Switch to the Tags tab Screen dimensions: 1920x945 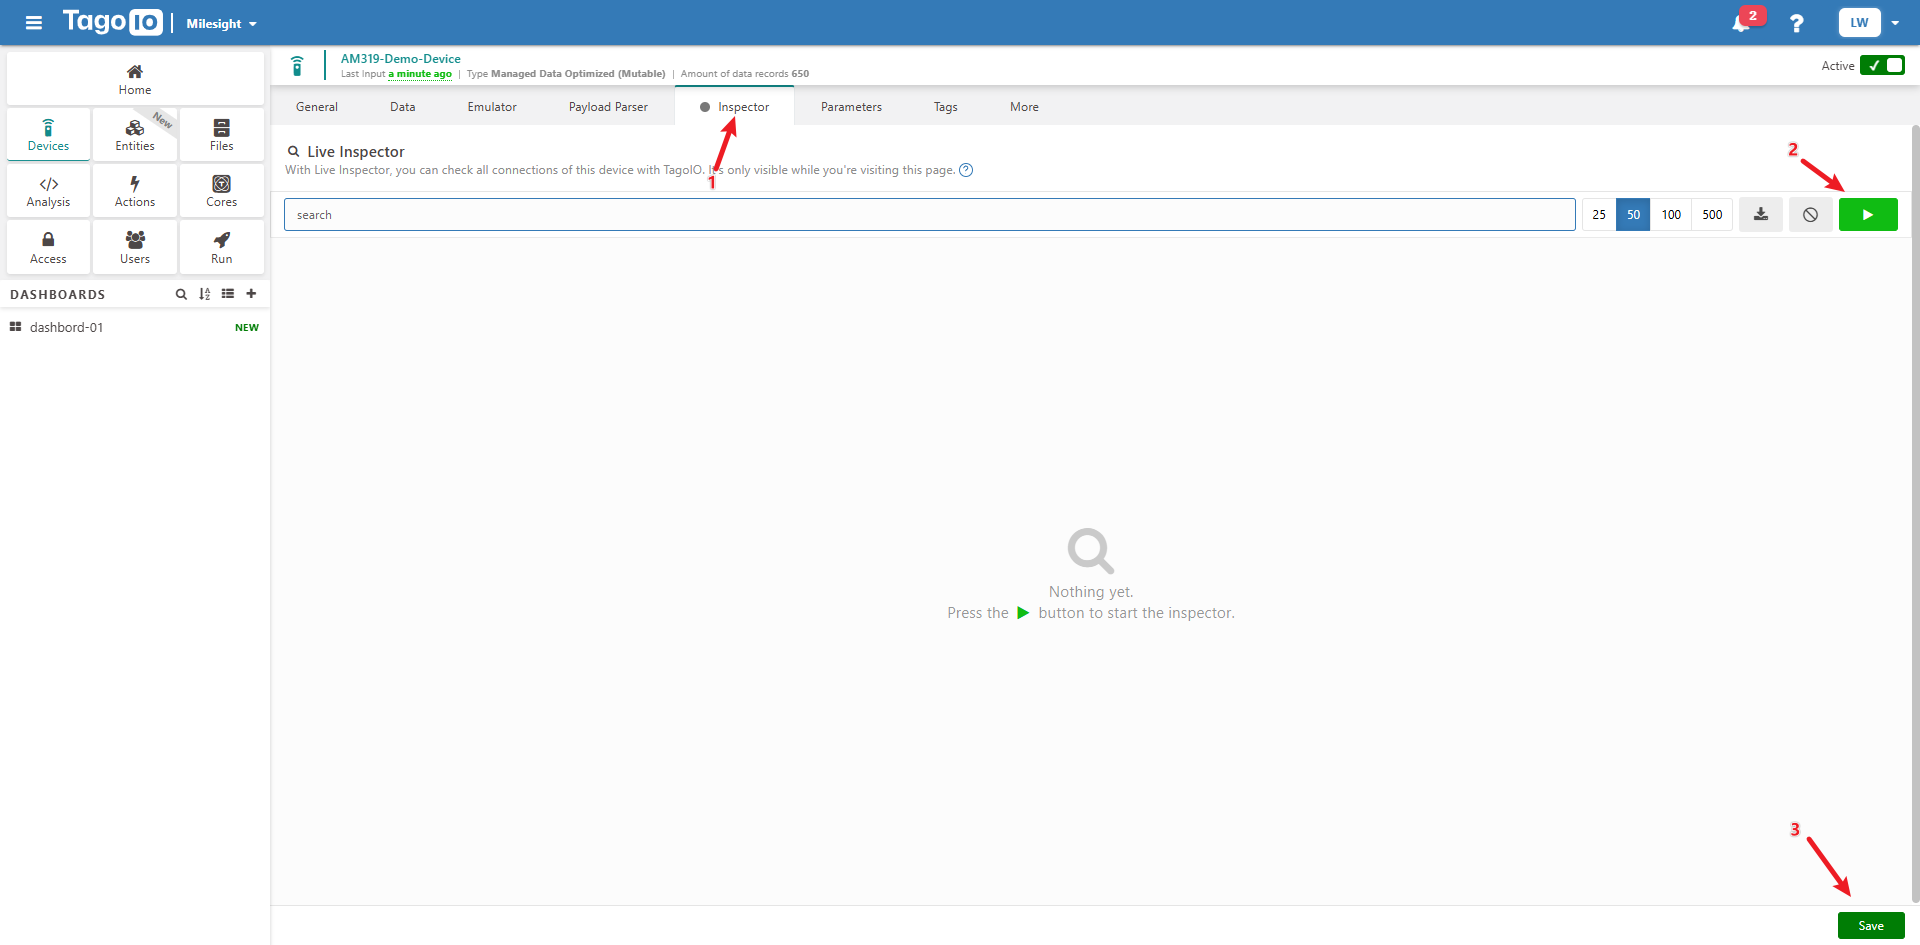(946, 107)
